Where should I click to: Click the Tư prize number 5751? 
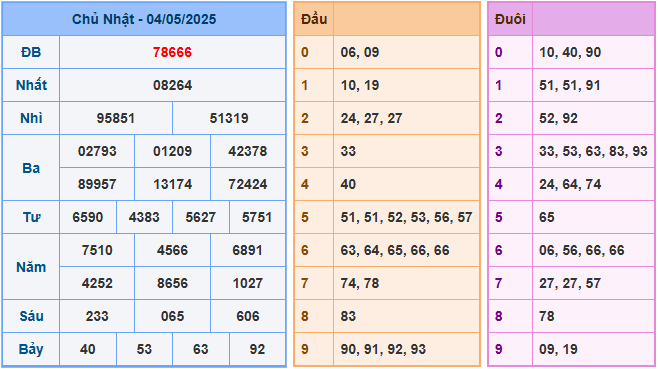[x=257, y=217]
